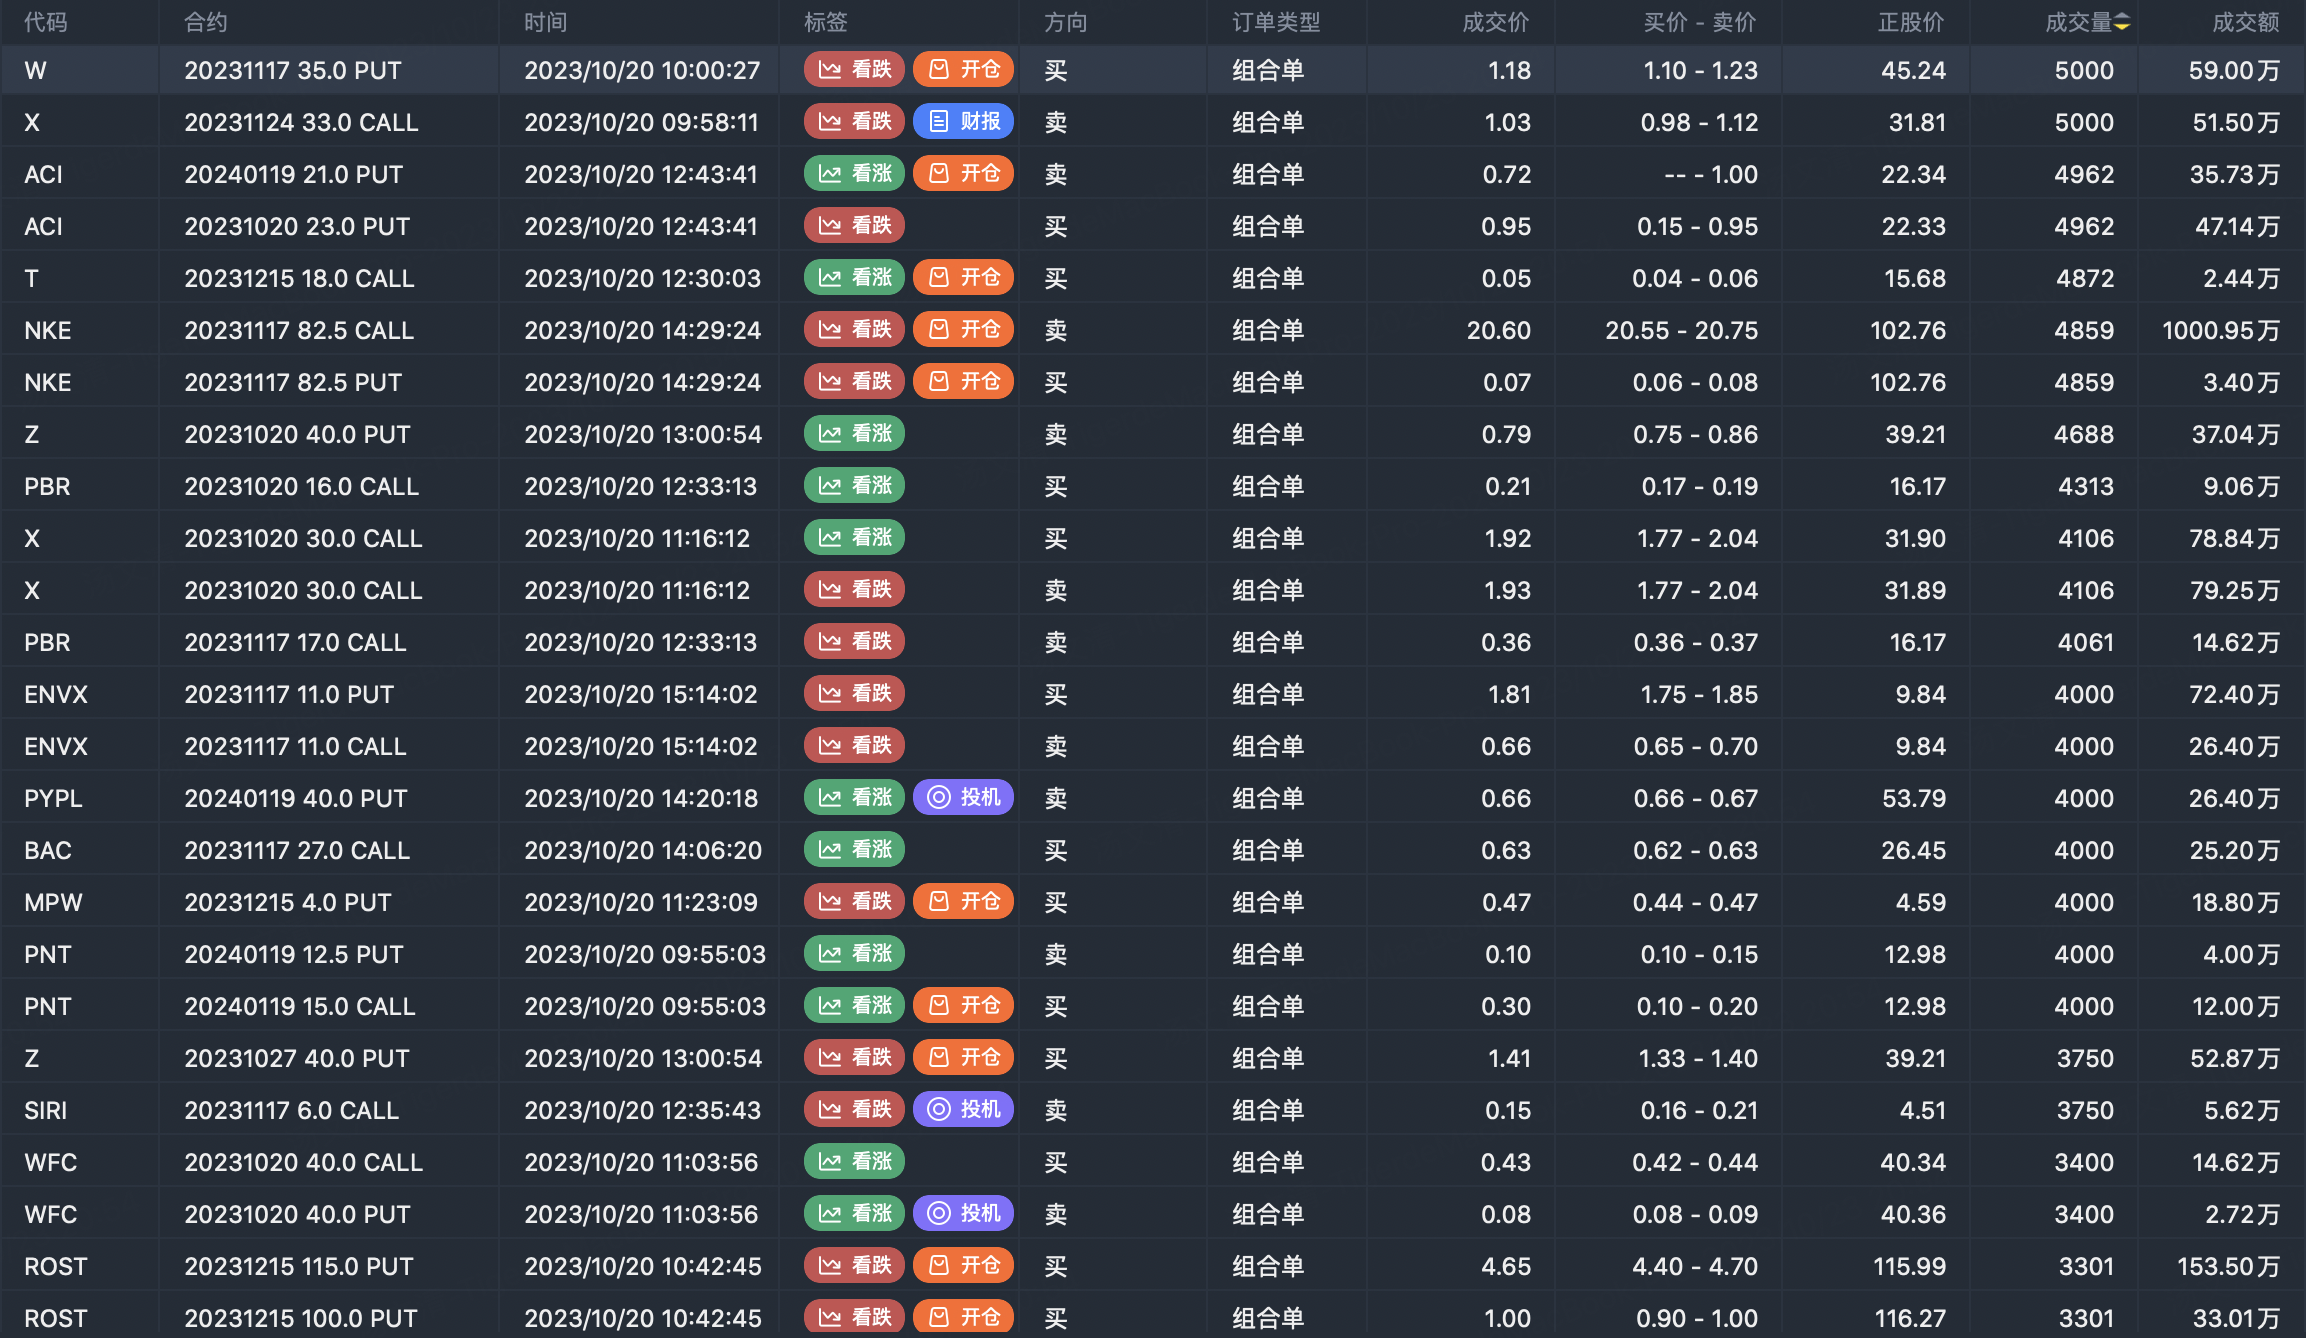Image resolution: width=2306 pixels, height=1338 pixels.
Task: Click the 订单类型 column header
Action: 1276,22
